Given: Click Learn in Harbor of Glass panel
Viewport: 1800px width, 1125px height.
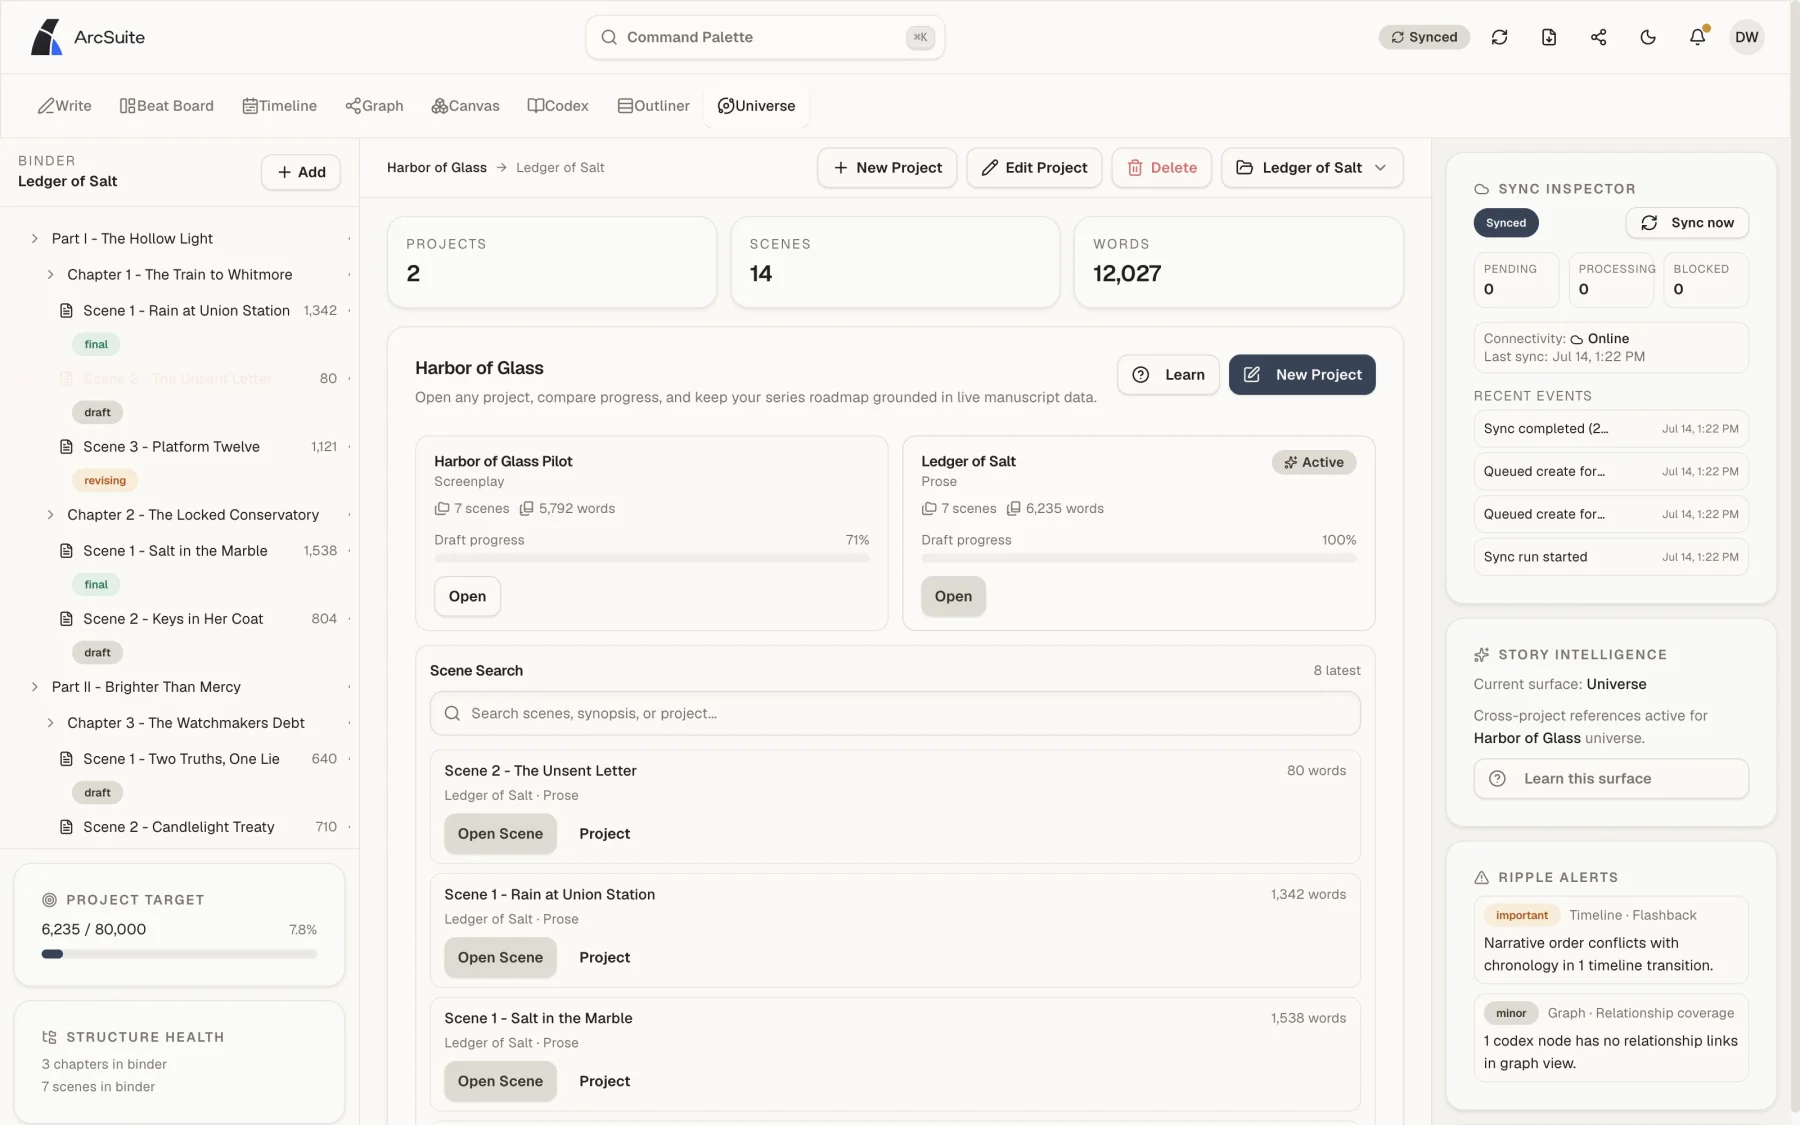Looking at the screenshot, I should (1168, 375).
